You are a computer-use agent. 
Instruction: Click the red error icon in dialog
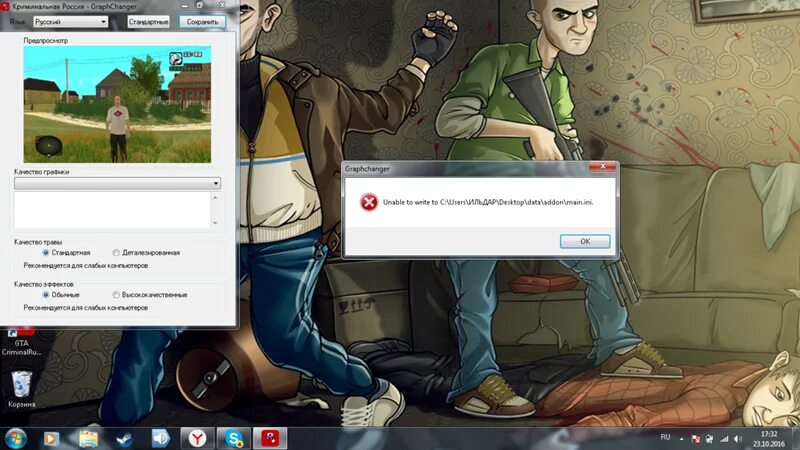368,202
